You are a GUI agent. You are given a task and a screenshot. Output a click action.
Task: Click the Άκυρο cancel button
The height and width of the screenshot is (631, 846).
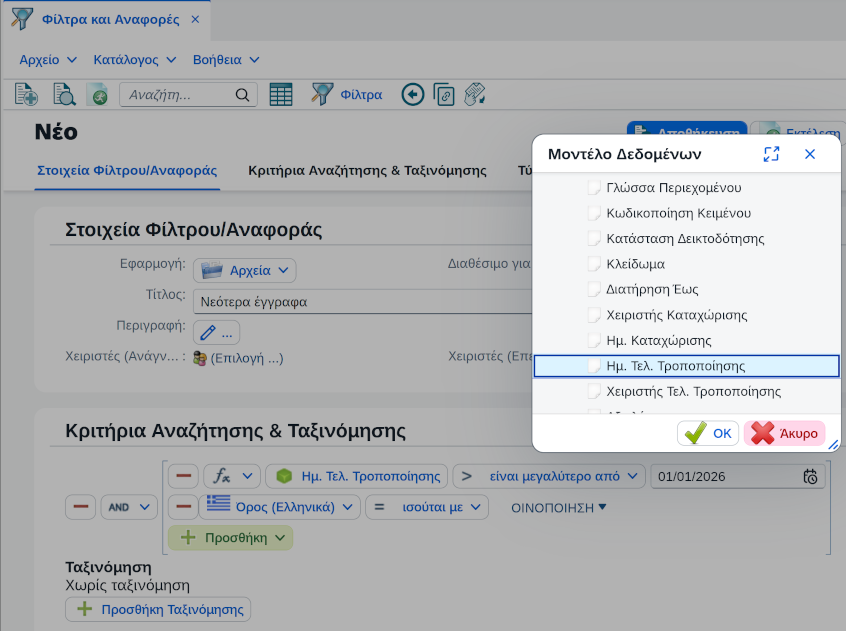(784, 433)
